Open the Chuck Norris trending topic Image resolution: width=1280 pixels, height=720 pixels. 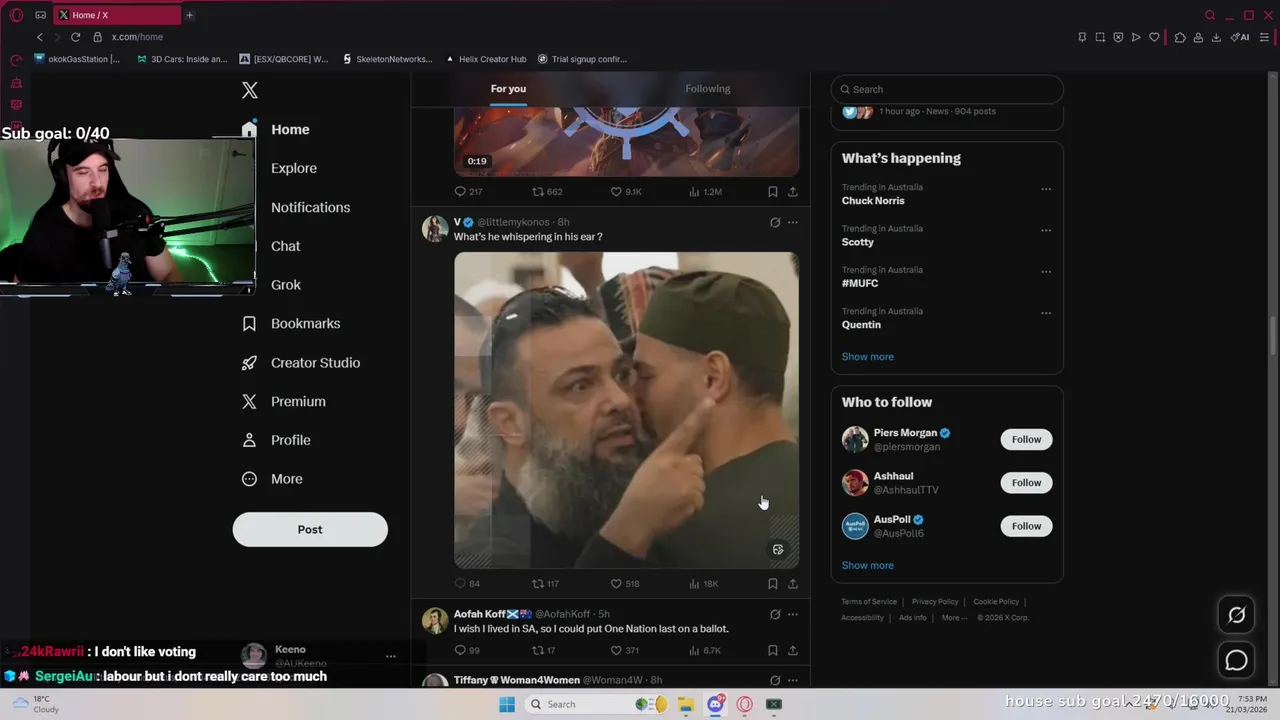[873, 201]
